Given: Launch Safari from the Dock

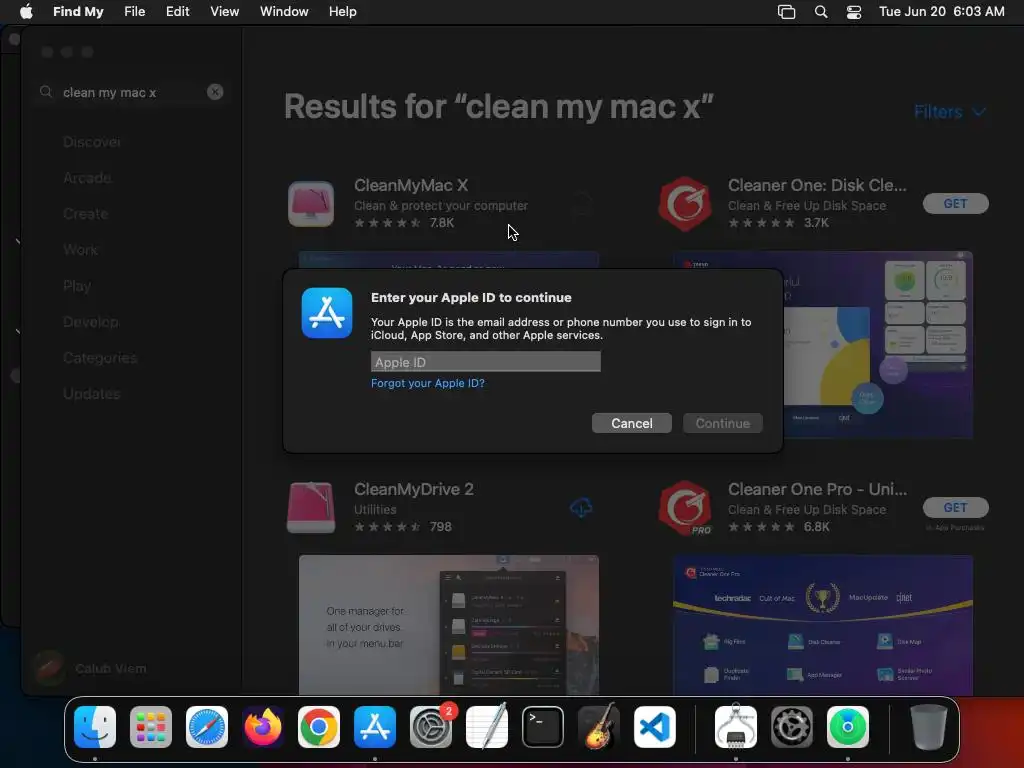Looking at the screenshot, I should pyautogui.click(x=207, y=727).
